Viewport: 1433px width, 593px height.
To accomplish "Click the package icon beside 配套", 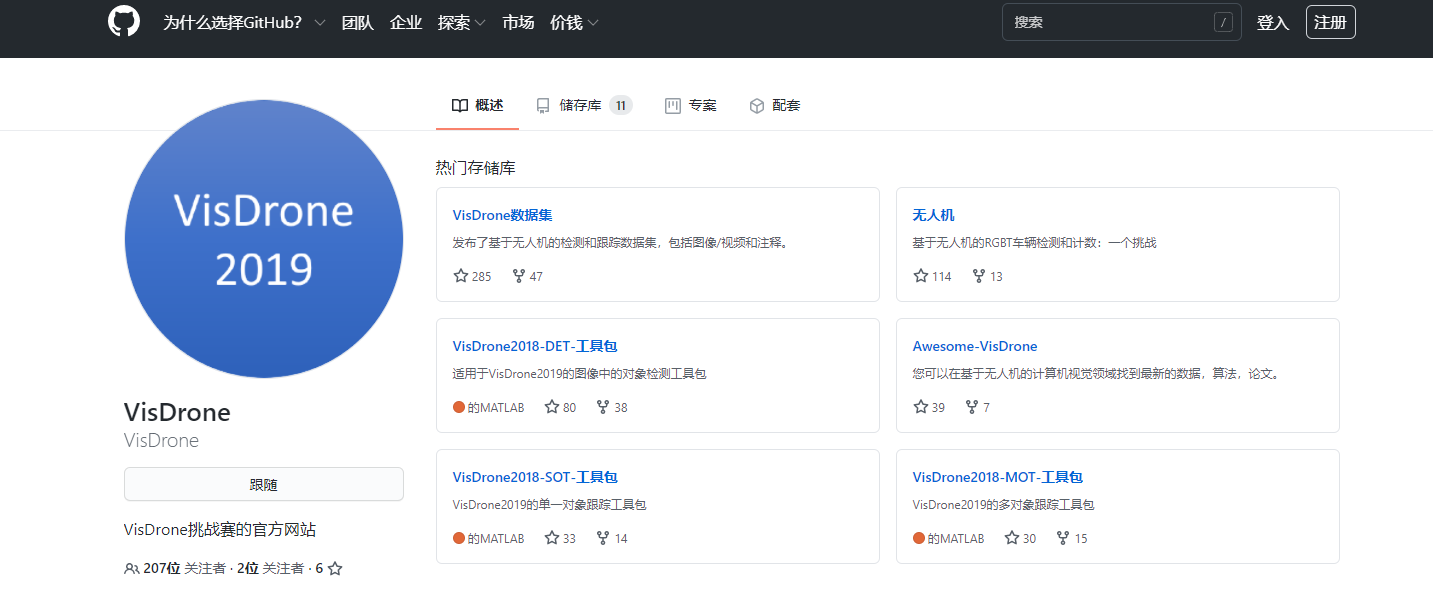I will pyautogui.click(x=757, y=104).
